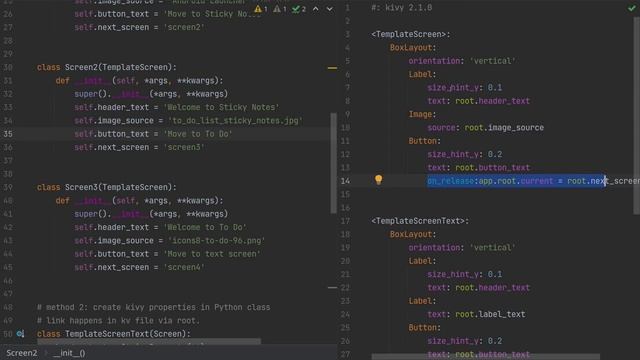Open the yellow lightbulb quick-fix on line 14
640x360 pixels.
tap(378, 180)
